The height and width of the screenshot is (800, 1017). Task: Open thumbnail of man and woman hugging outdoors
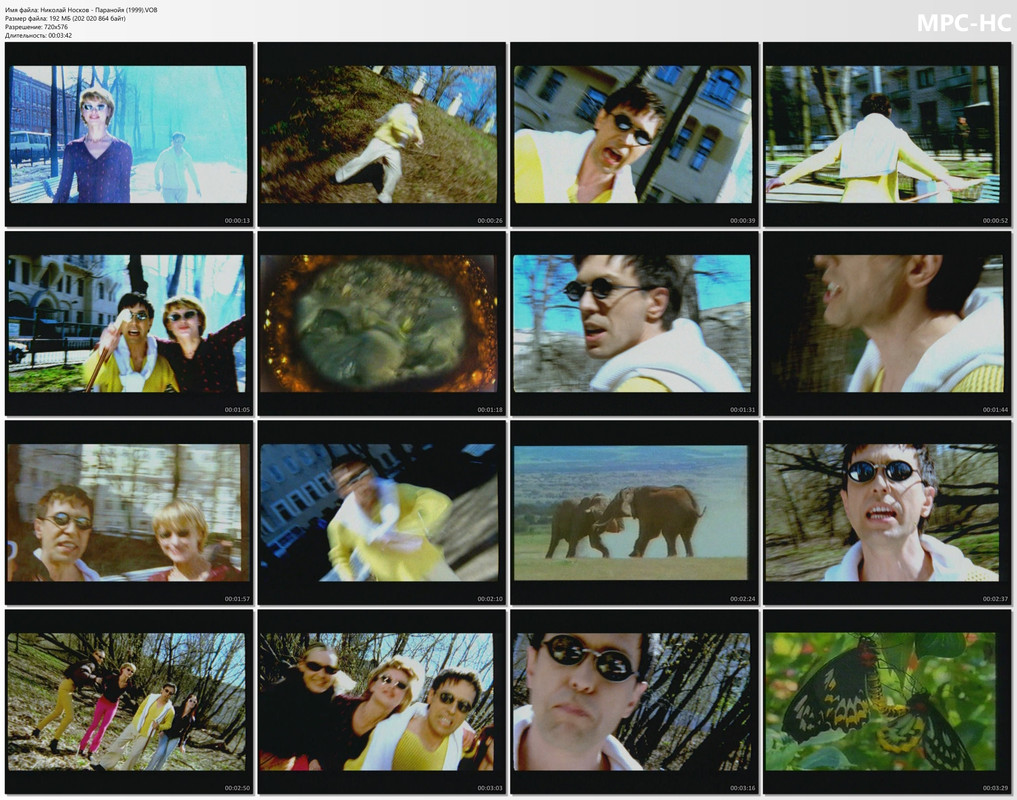[129, 323]
